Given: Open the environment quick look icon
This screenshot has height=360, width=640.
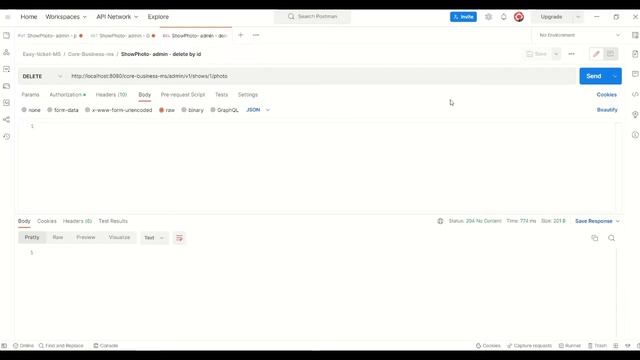Looking at the screenshot, I should coord(635,36).
